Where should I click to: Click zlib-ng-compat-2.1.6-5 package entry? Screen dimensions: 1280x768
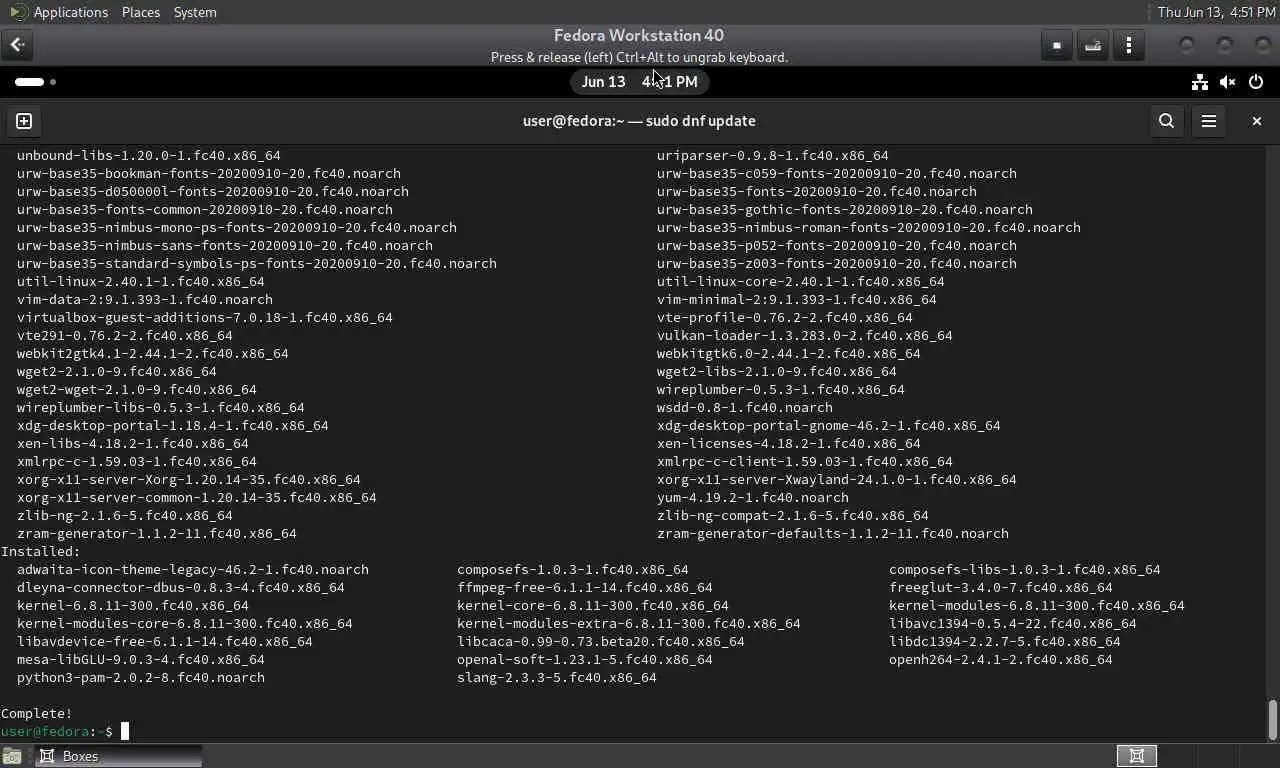click(x=793, y=515)
